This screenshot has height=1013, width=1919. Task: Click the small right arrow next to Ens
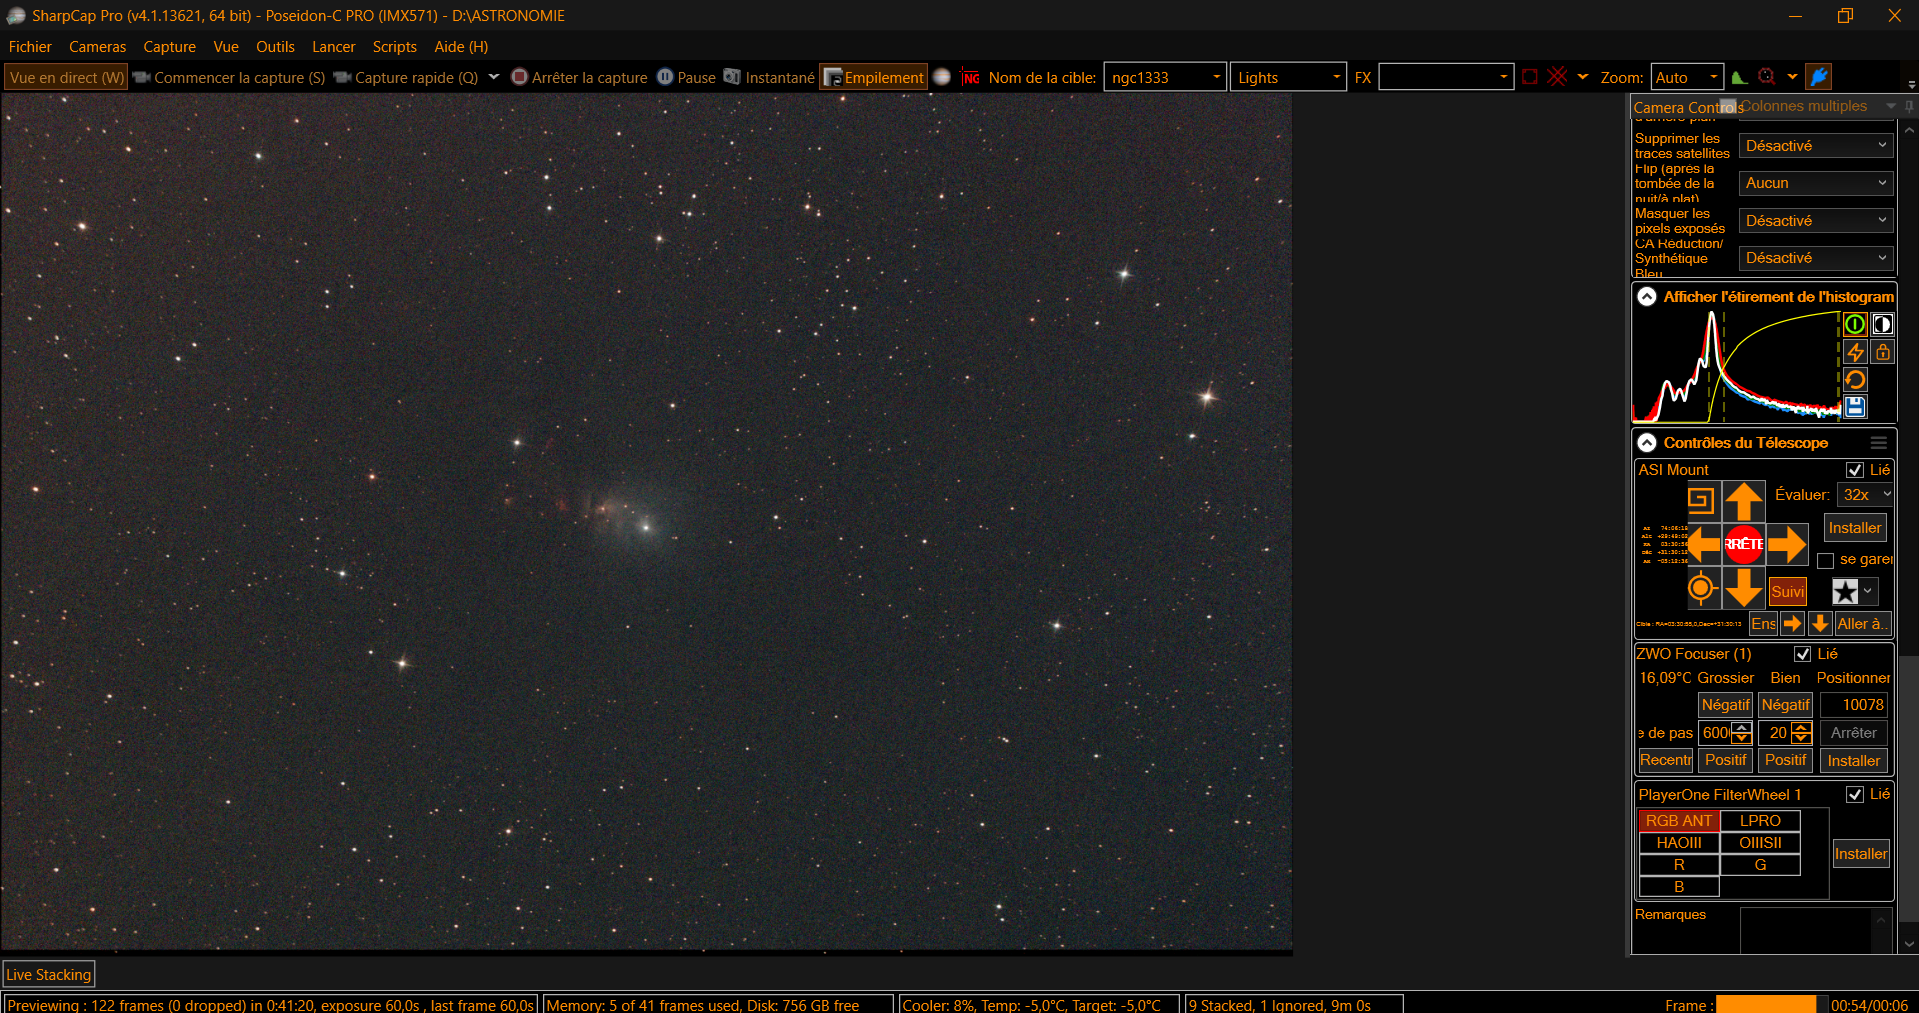point(1792,624)
